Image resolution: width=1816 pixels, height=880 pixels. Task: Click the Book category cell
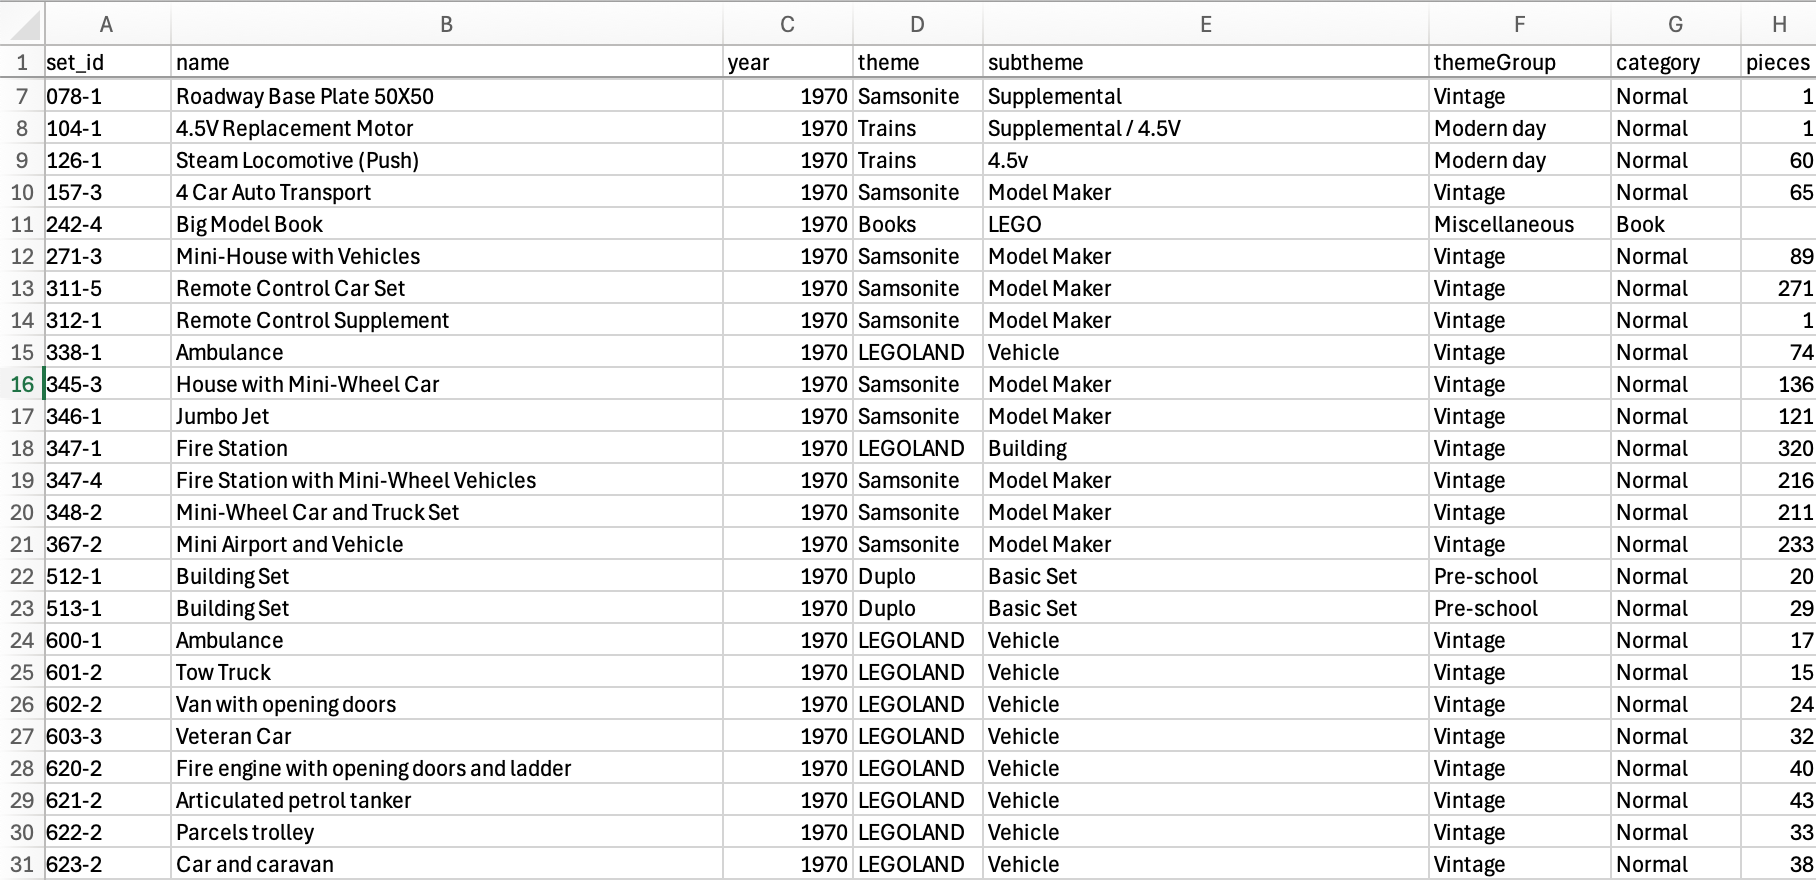point(1676,224)
